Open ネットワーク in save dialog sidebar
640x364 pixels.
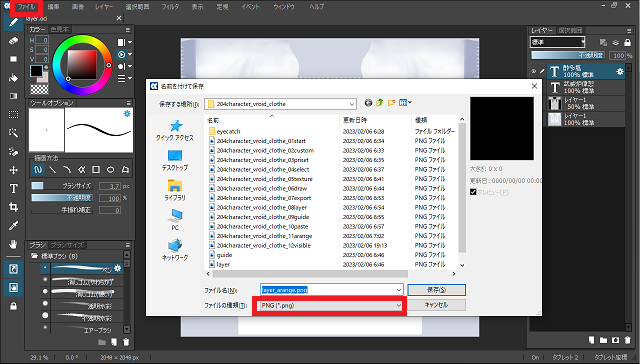pos(175,250)
